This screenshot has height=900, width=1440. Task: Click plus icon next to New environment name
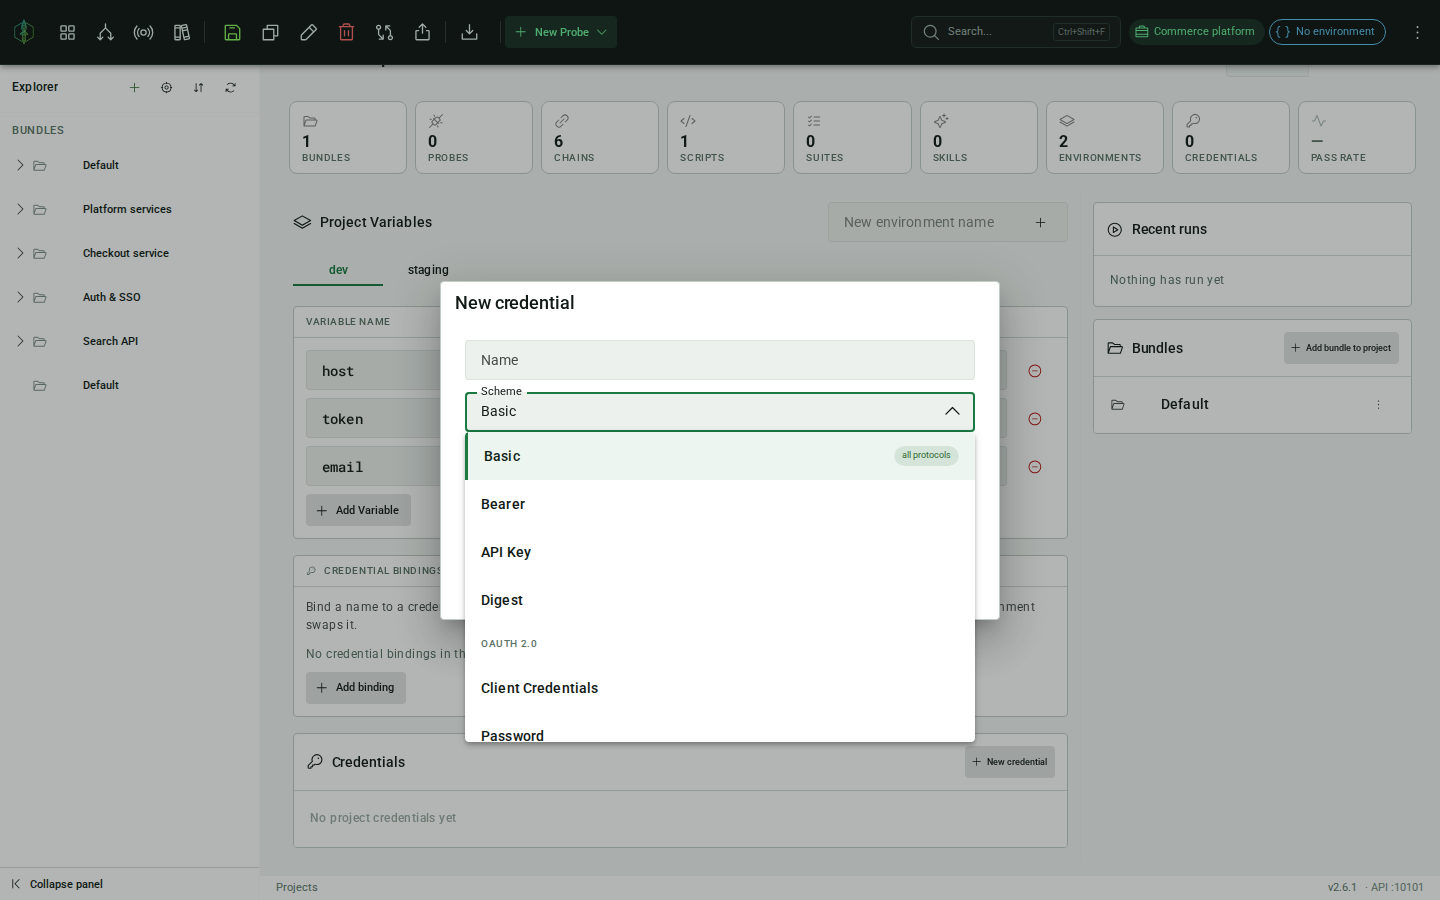tap(1040, 222)
